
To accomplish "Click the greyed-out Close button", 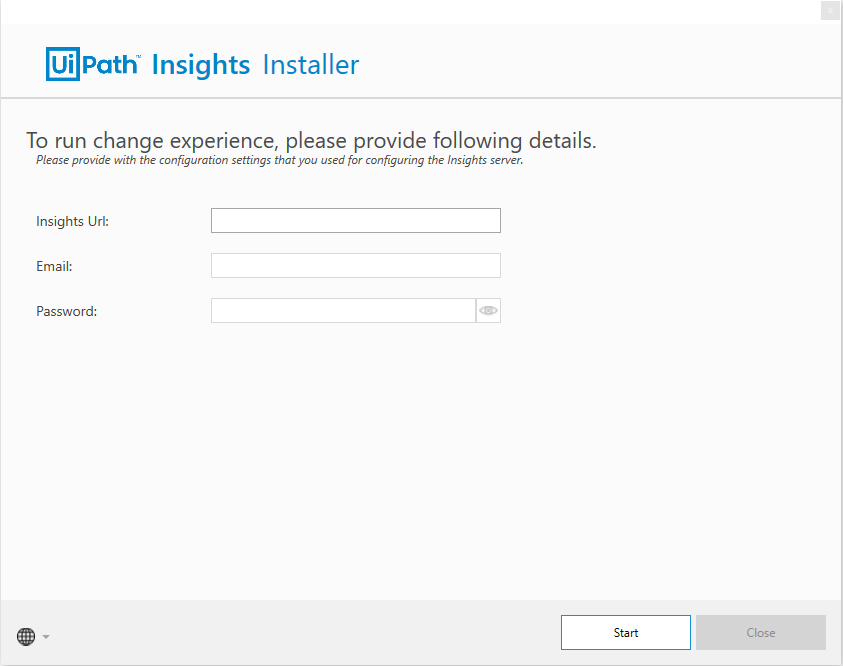I will click(761, 633).
